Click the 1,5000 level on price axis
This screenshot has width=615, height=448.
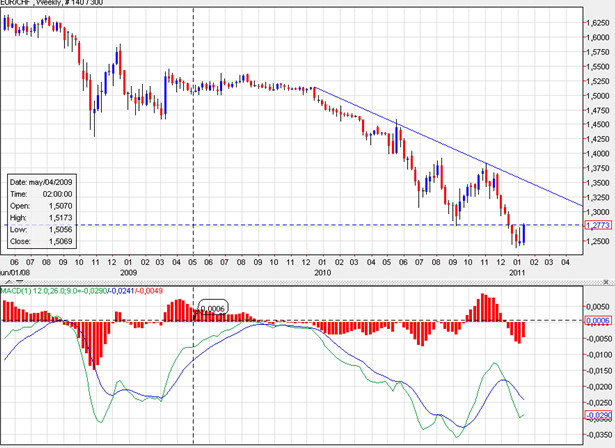point(596,95)
